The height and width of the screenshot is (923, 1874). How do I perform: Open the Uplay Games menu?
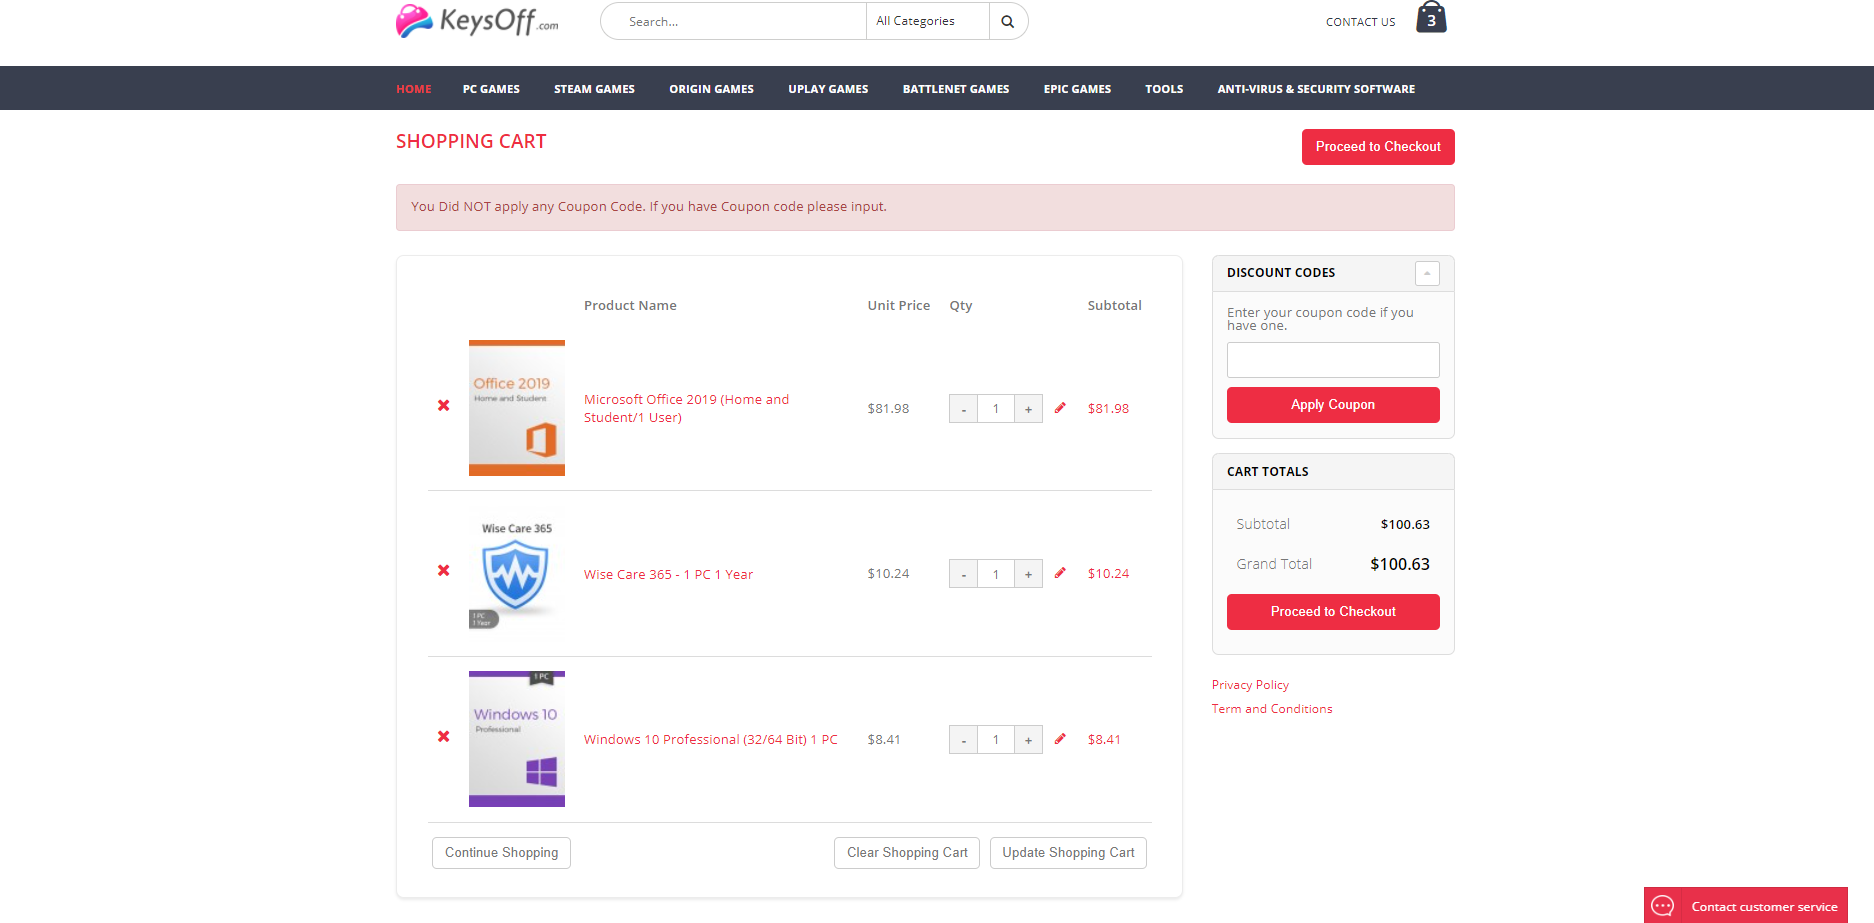pyautogui.click(x=828, y=89)
